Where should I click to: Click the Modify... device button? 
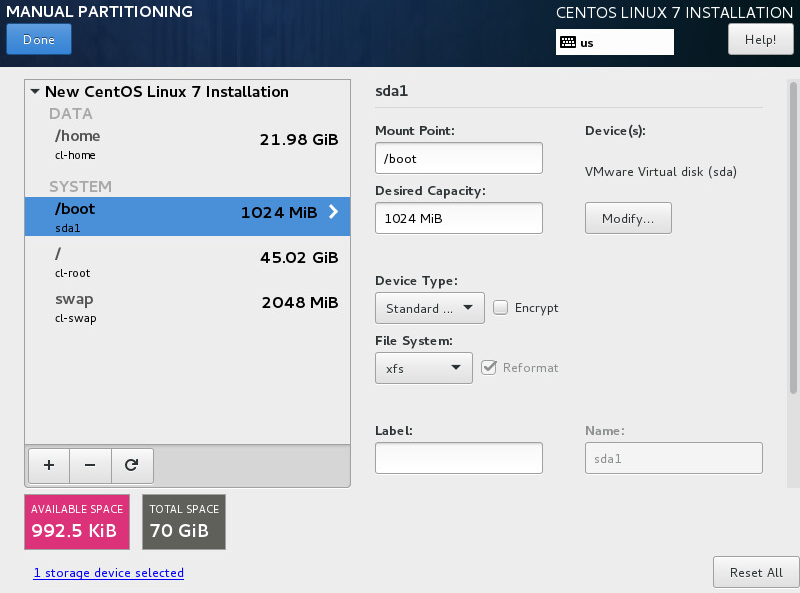(x=628, y=218)
